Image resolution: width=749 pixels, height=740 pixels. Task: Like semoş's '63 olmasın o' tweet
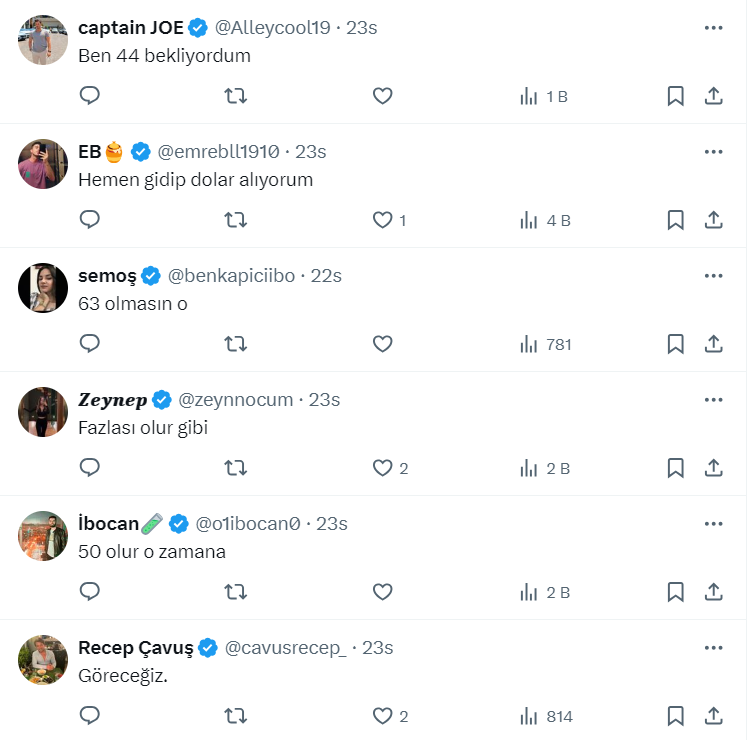pos(382,344)
